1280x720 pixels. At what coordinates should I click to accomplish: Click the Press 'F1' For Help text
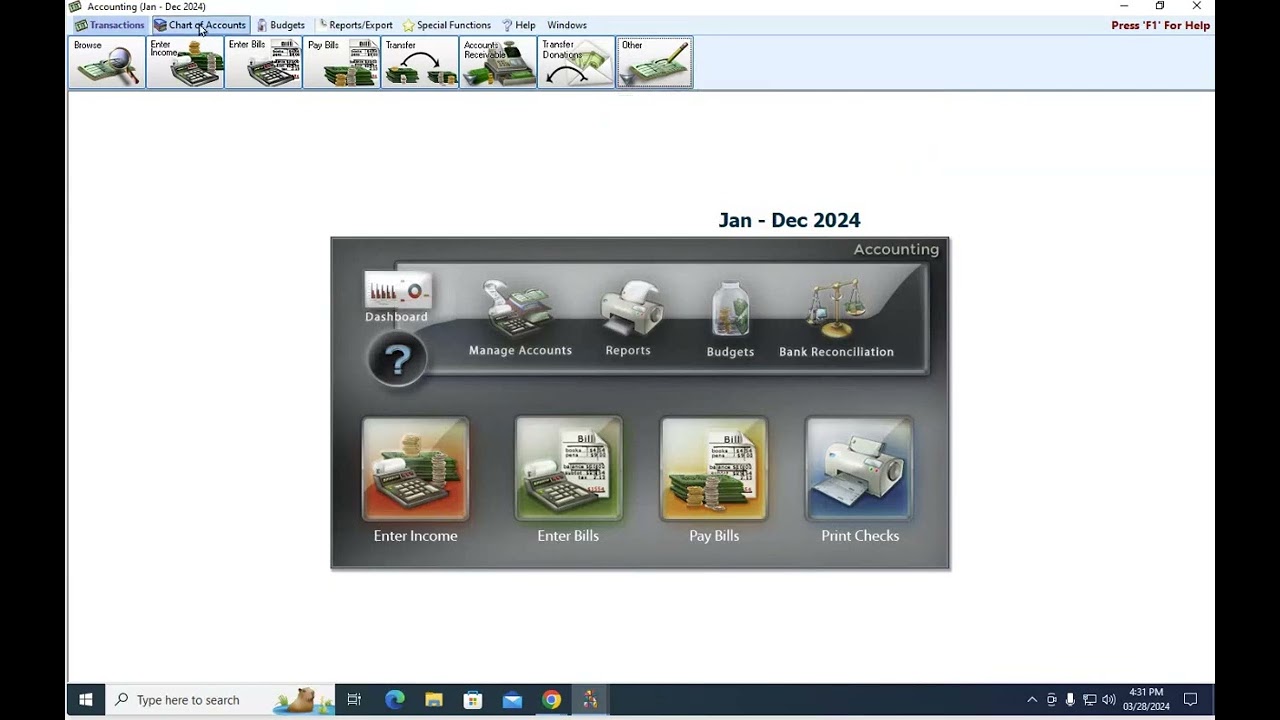[x=1160, y=26]
